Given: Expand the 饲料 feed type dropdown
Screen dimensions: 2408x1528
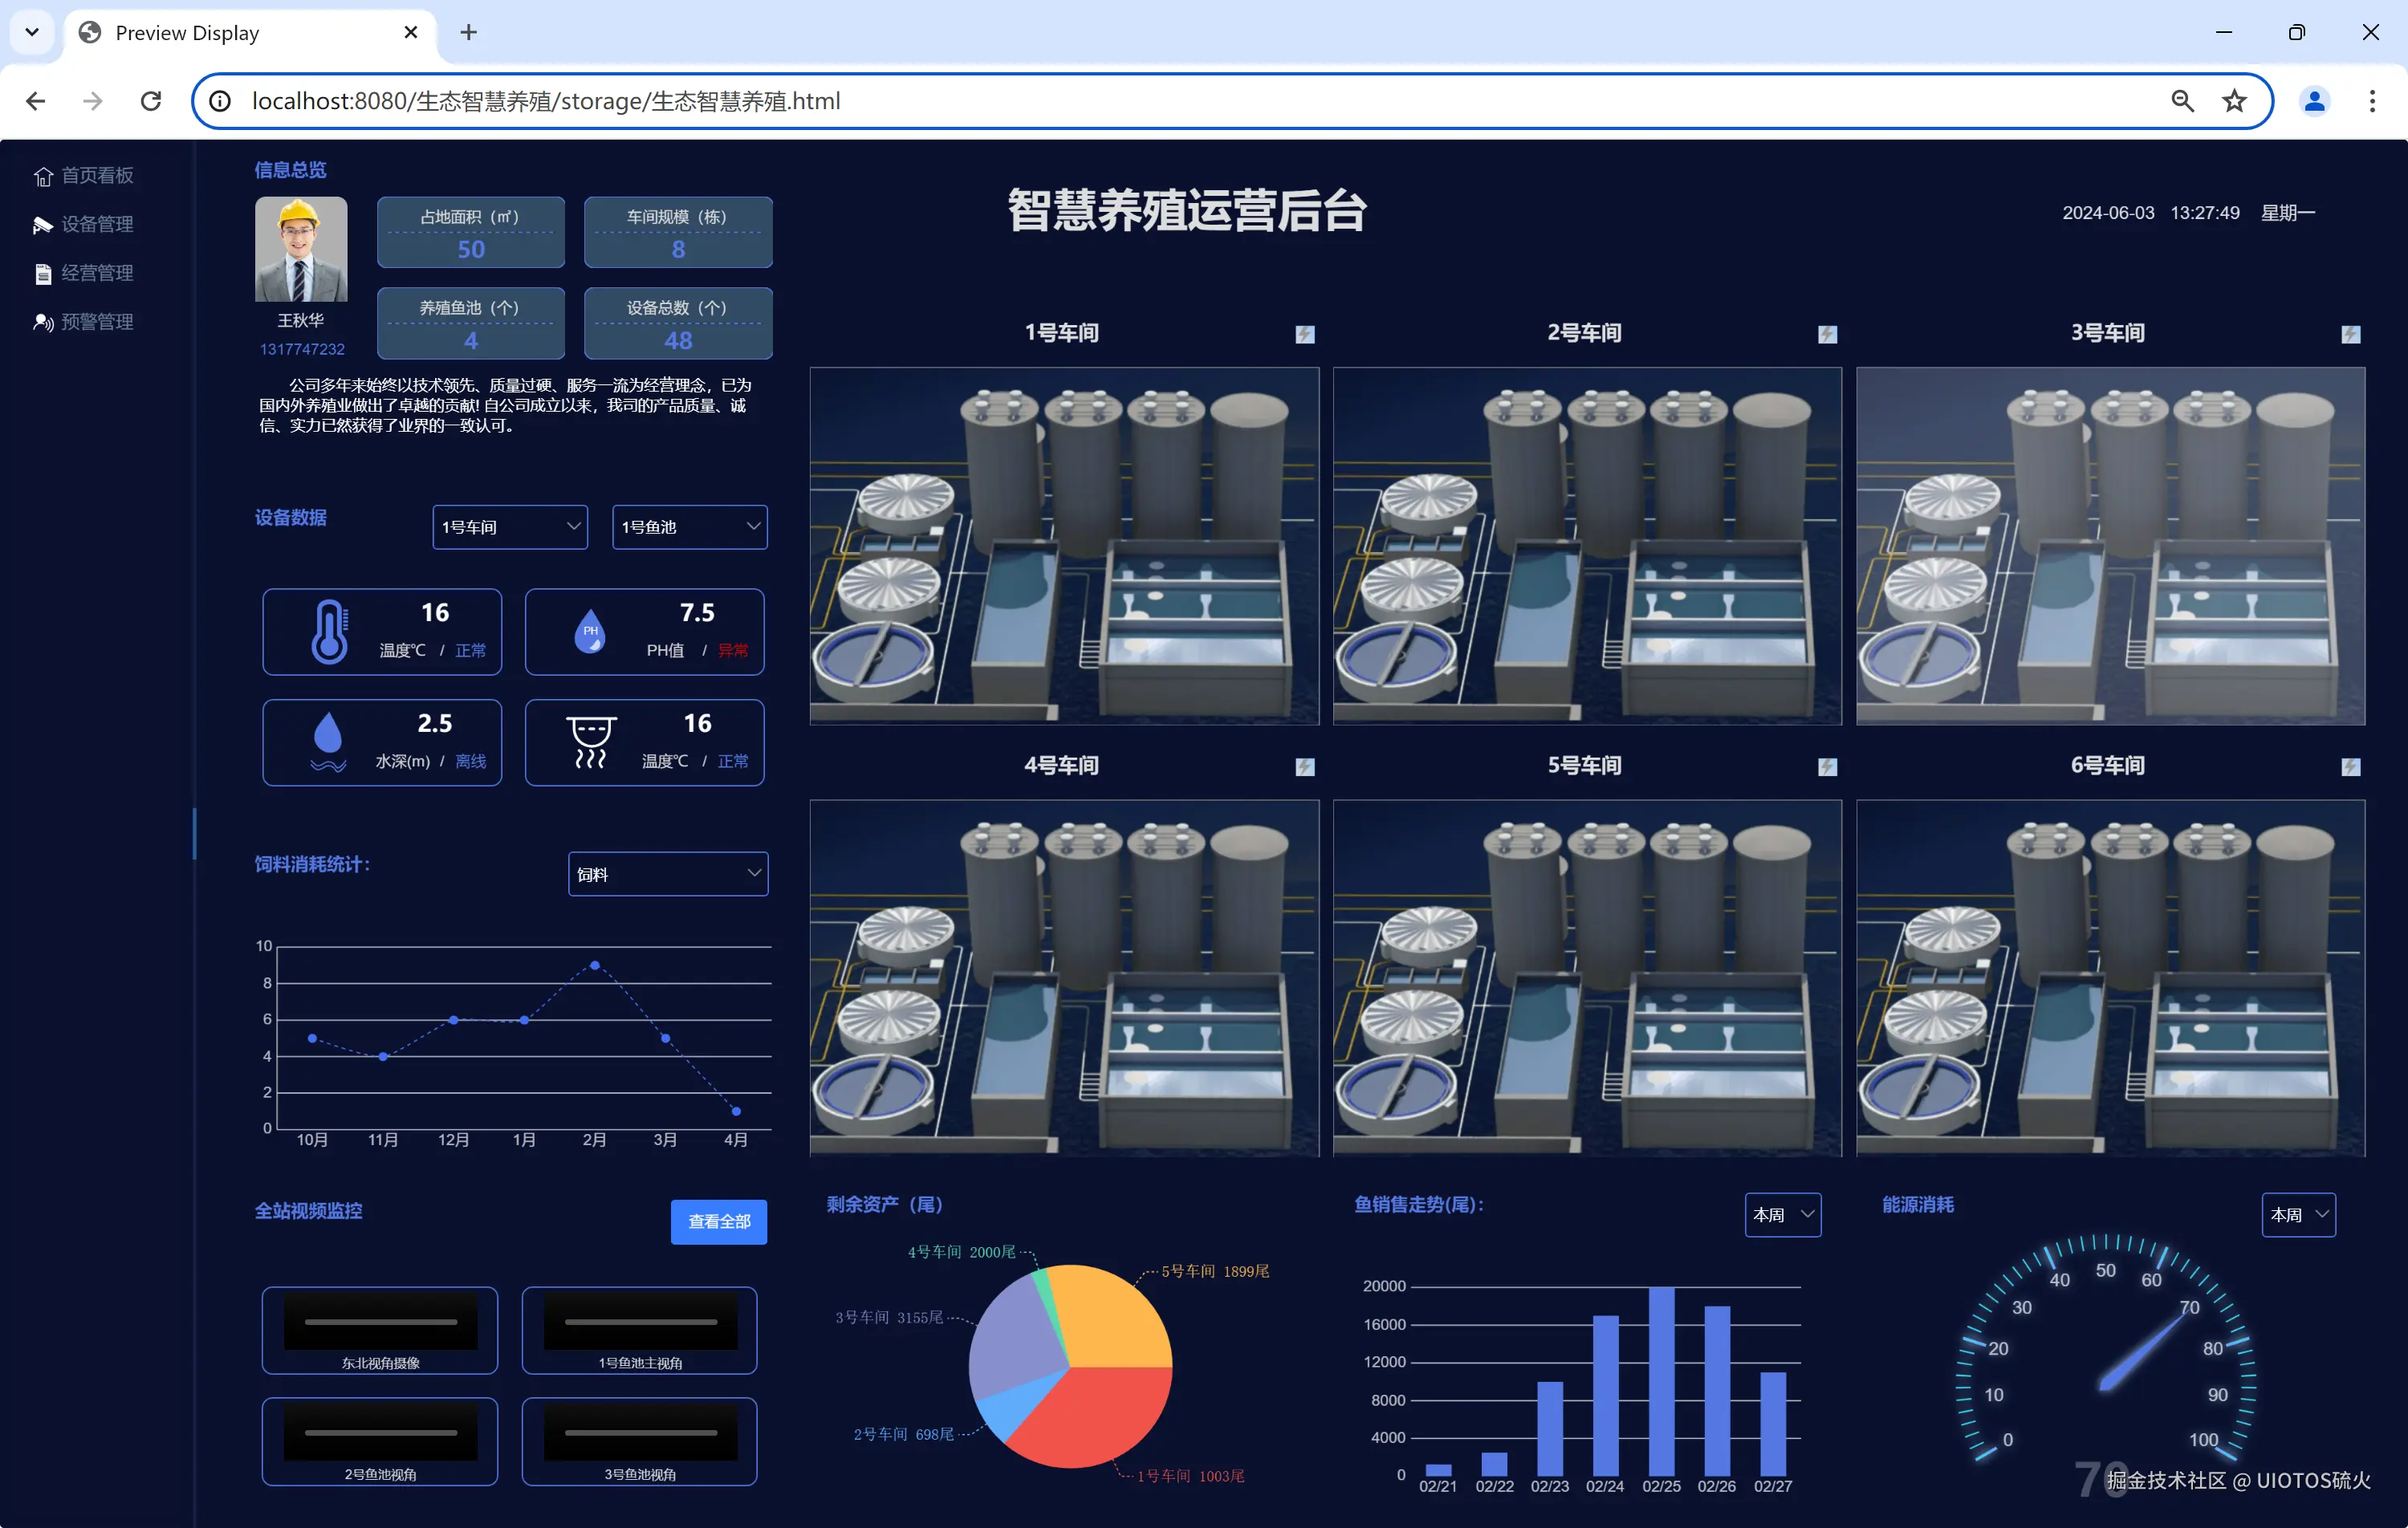Looking at the screenshot, I should pos(667,874).
